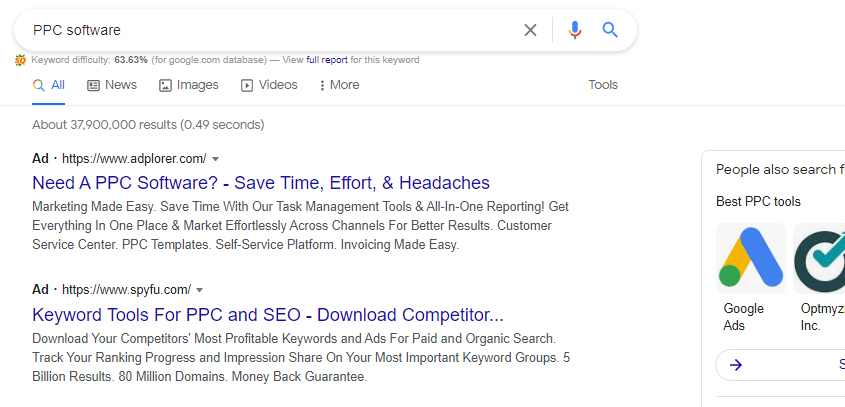
Task: Click the arrow icon under Best PPC tools
Action: tap(736, 365)
